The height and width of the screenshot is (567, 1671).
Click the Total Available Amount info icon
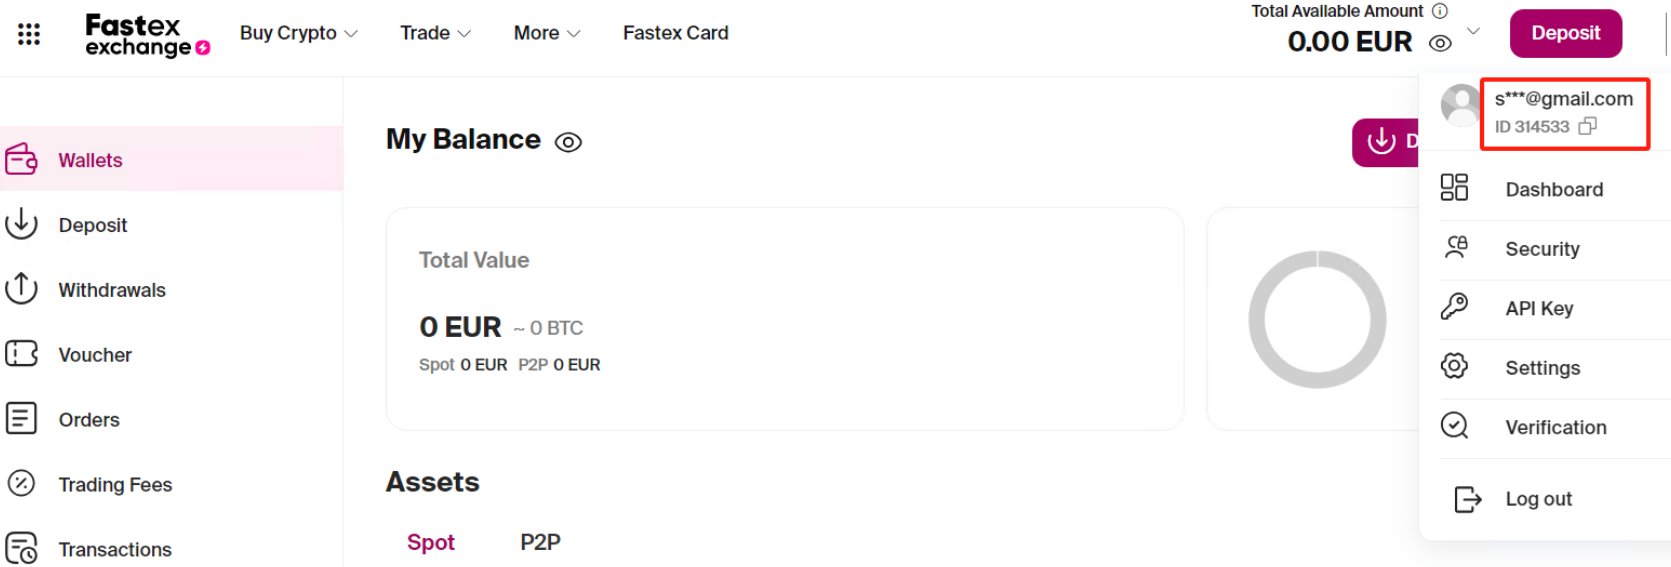[1440, 11]
